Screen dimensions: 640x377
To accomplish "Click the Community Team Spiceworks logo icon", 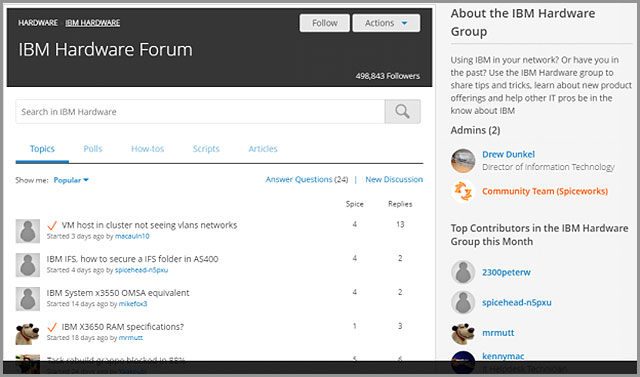I will click(463, 191).
